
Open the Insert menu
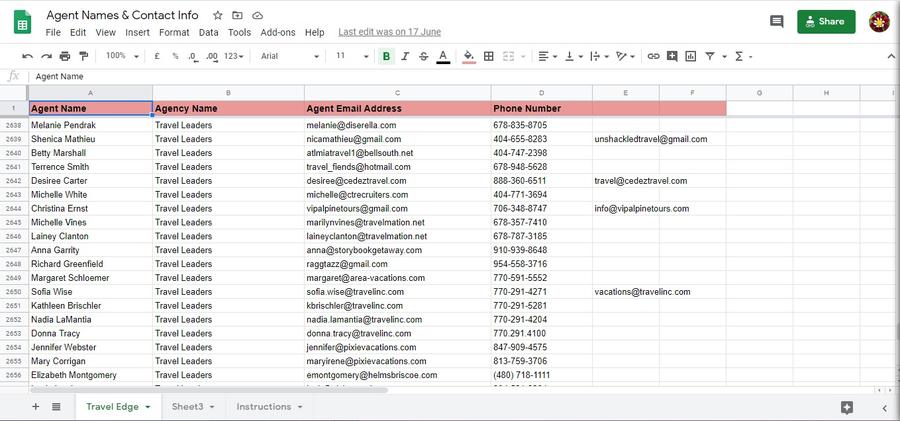point(137,33)
